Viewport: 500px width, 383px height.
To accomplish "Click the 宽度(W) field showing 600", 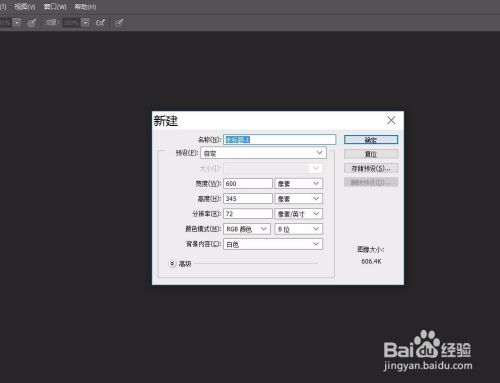I will pos(248,184).
